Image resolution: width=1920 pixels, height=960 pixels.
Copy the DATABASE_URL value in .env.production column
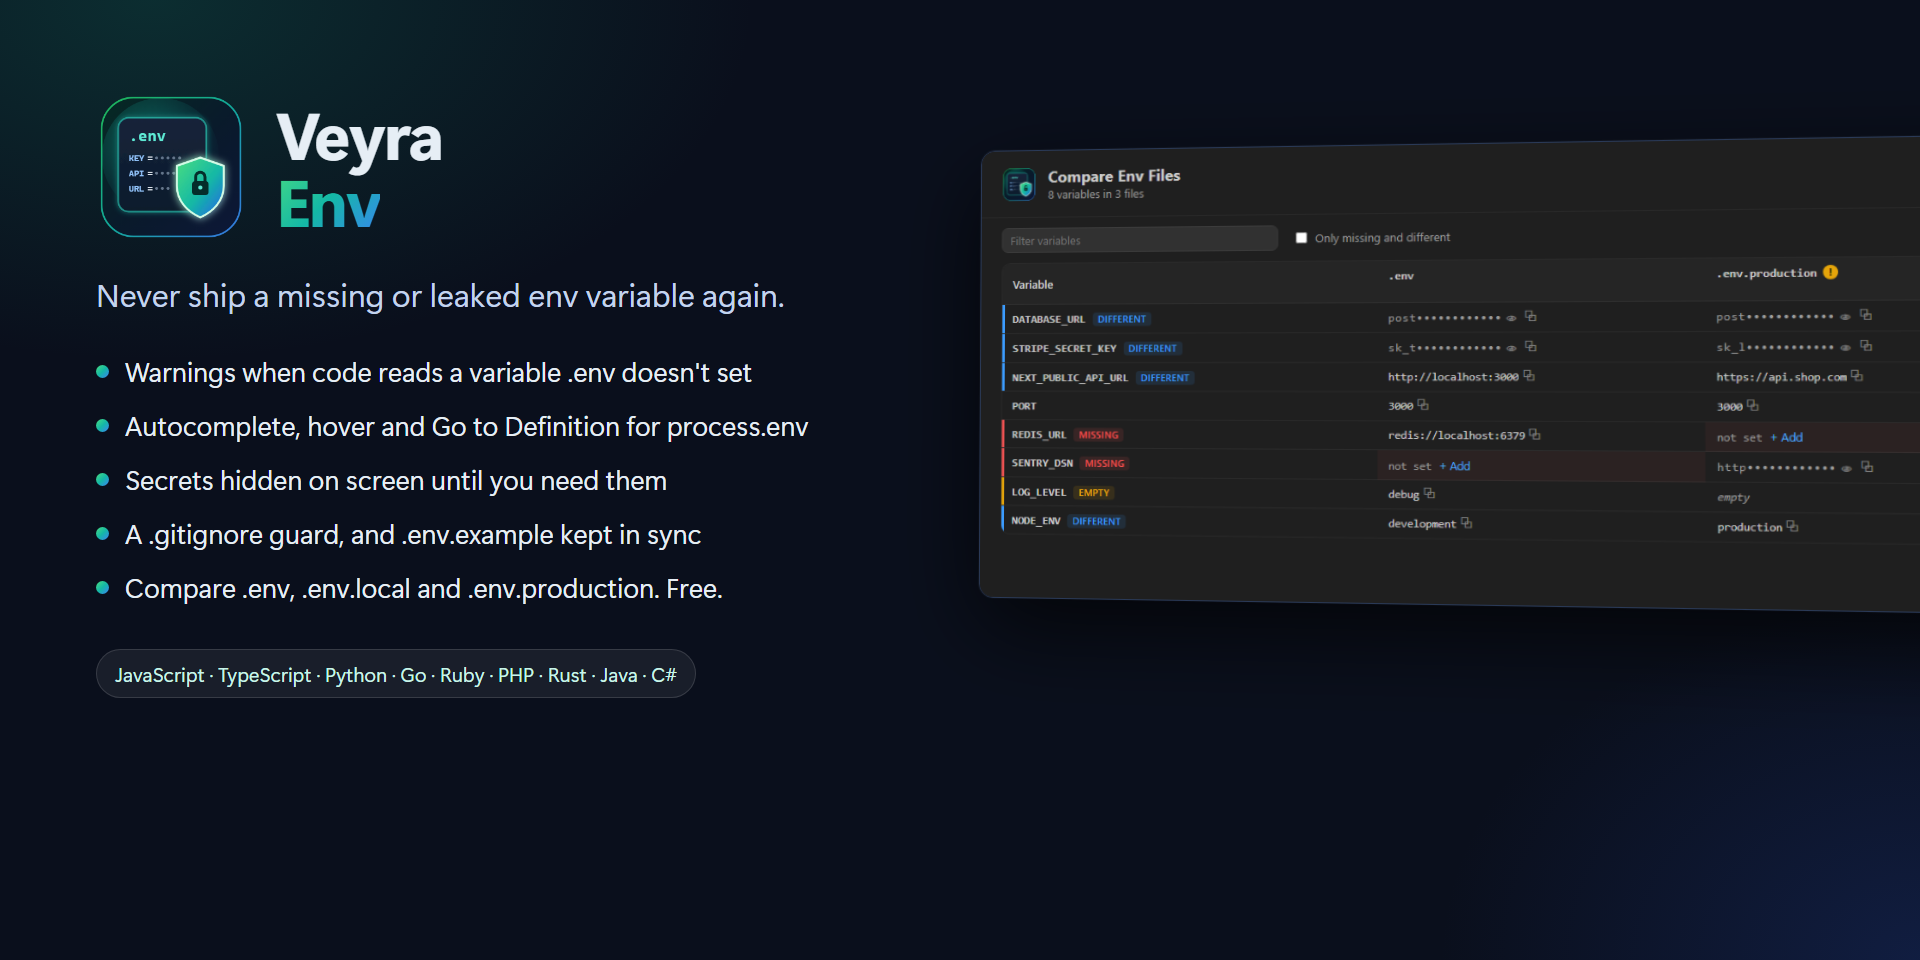tap(1865, 314)
